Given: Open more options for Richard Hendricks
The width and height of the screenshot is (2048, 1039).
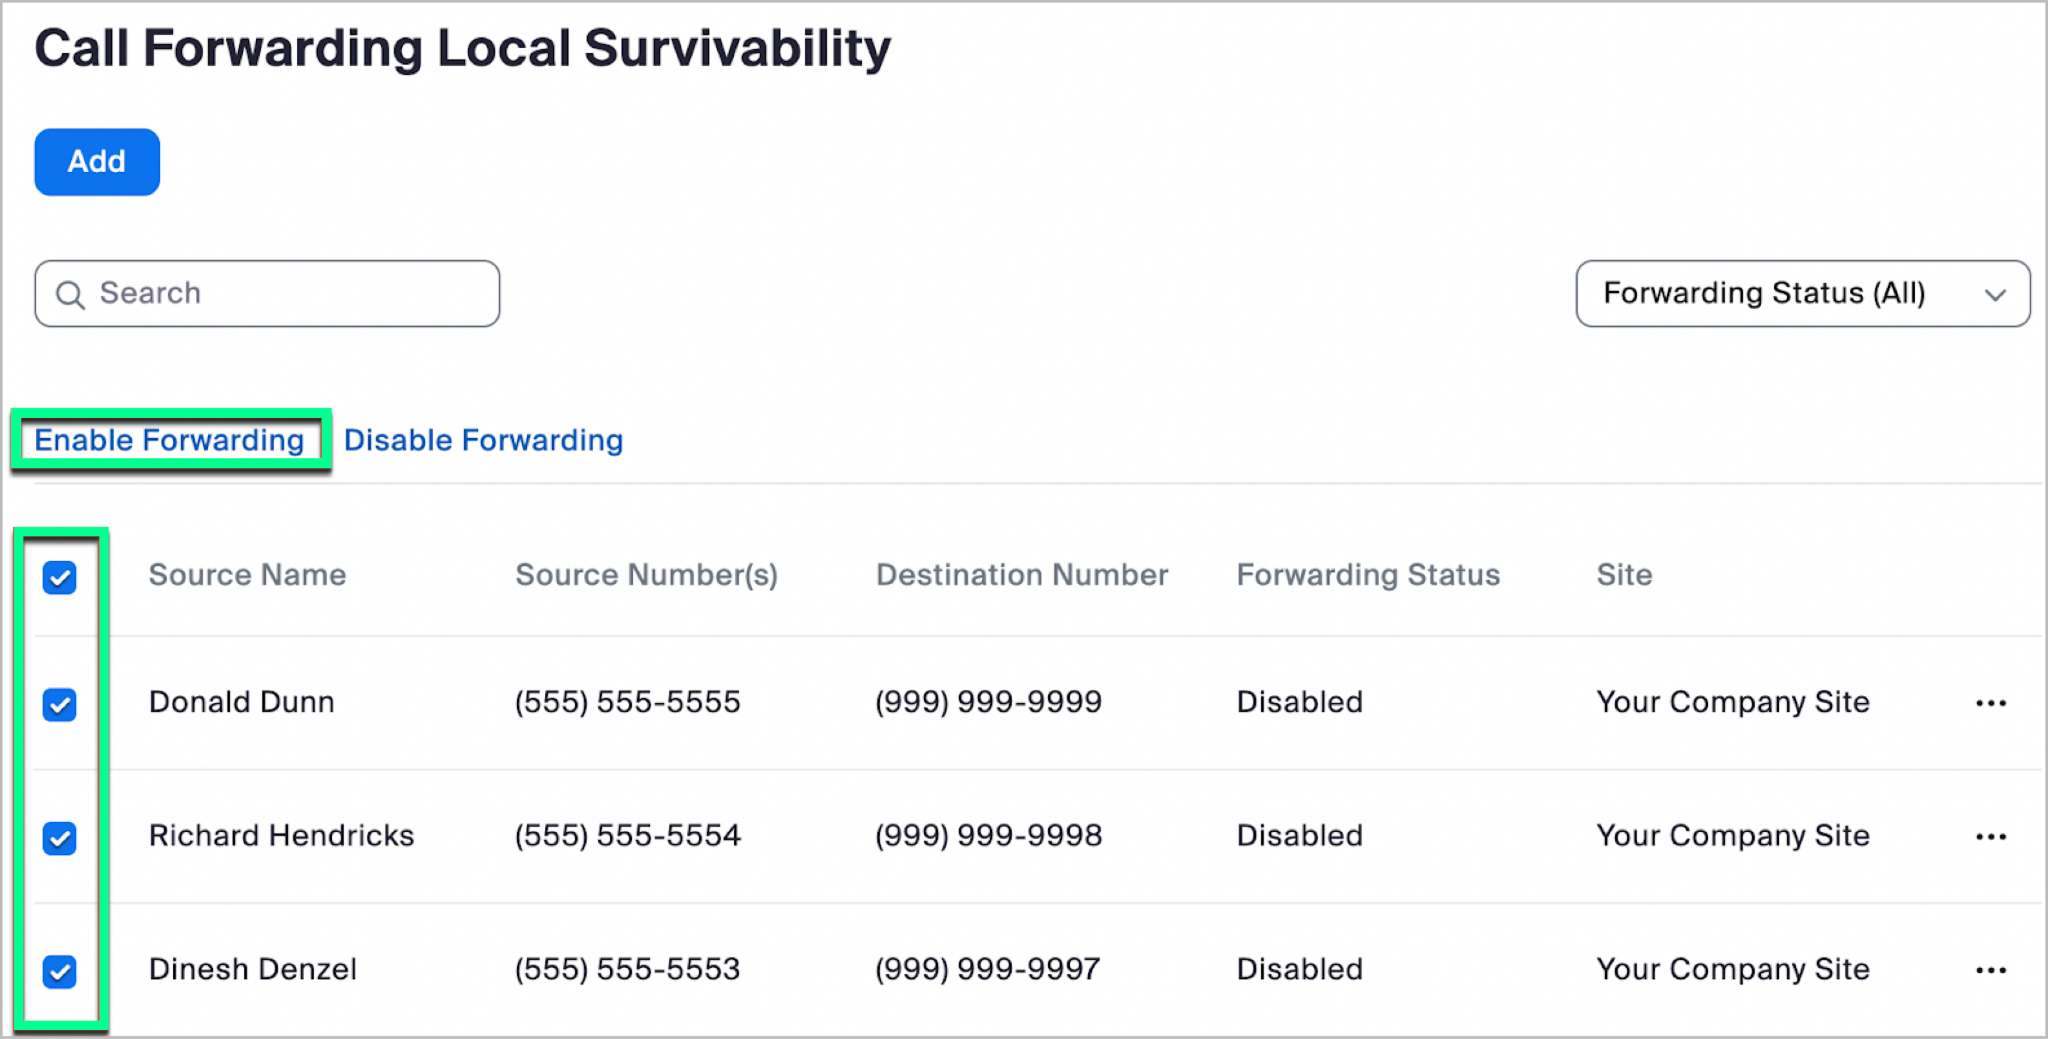Looking at the screenshot, I should click(x=1990, y=836).
